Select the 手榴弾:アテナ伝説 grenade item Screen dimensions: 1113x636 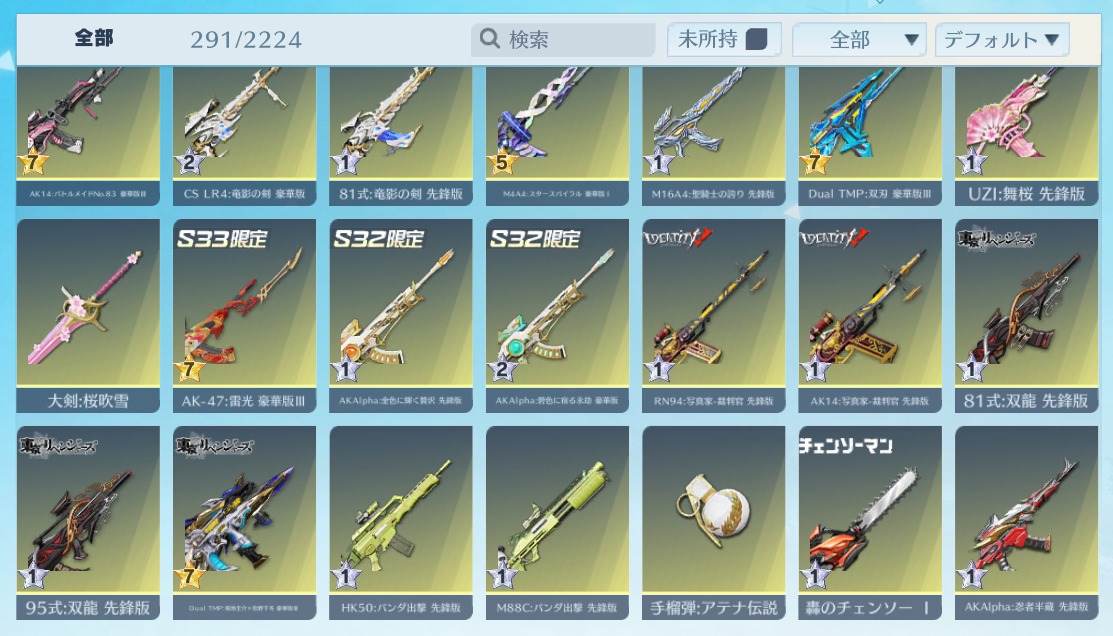click(x=713, y=523)
